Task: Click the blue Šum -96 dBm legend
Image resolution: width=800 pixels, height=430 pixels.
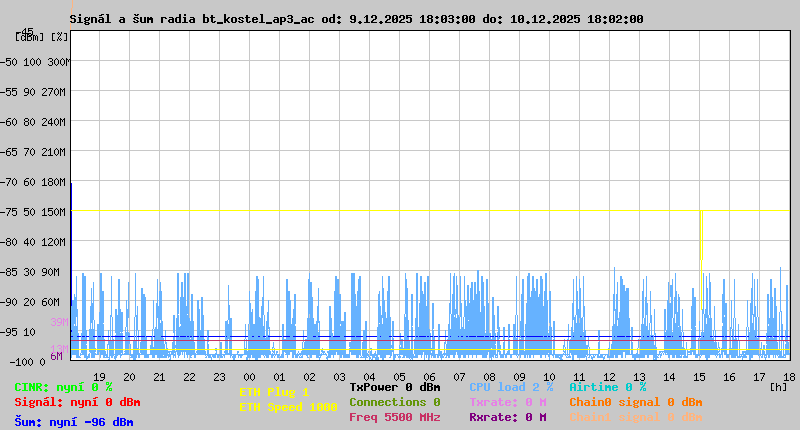Action: click(x=73, y=422)
